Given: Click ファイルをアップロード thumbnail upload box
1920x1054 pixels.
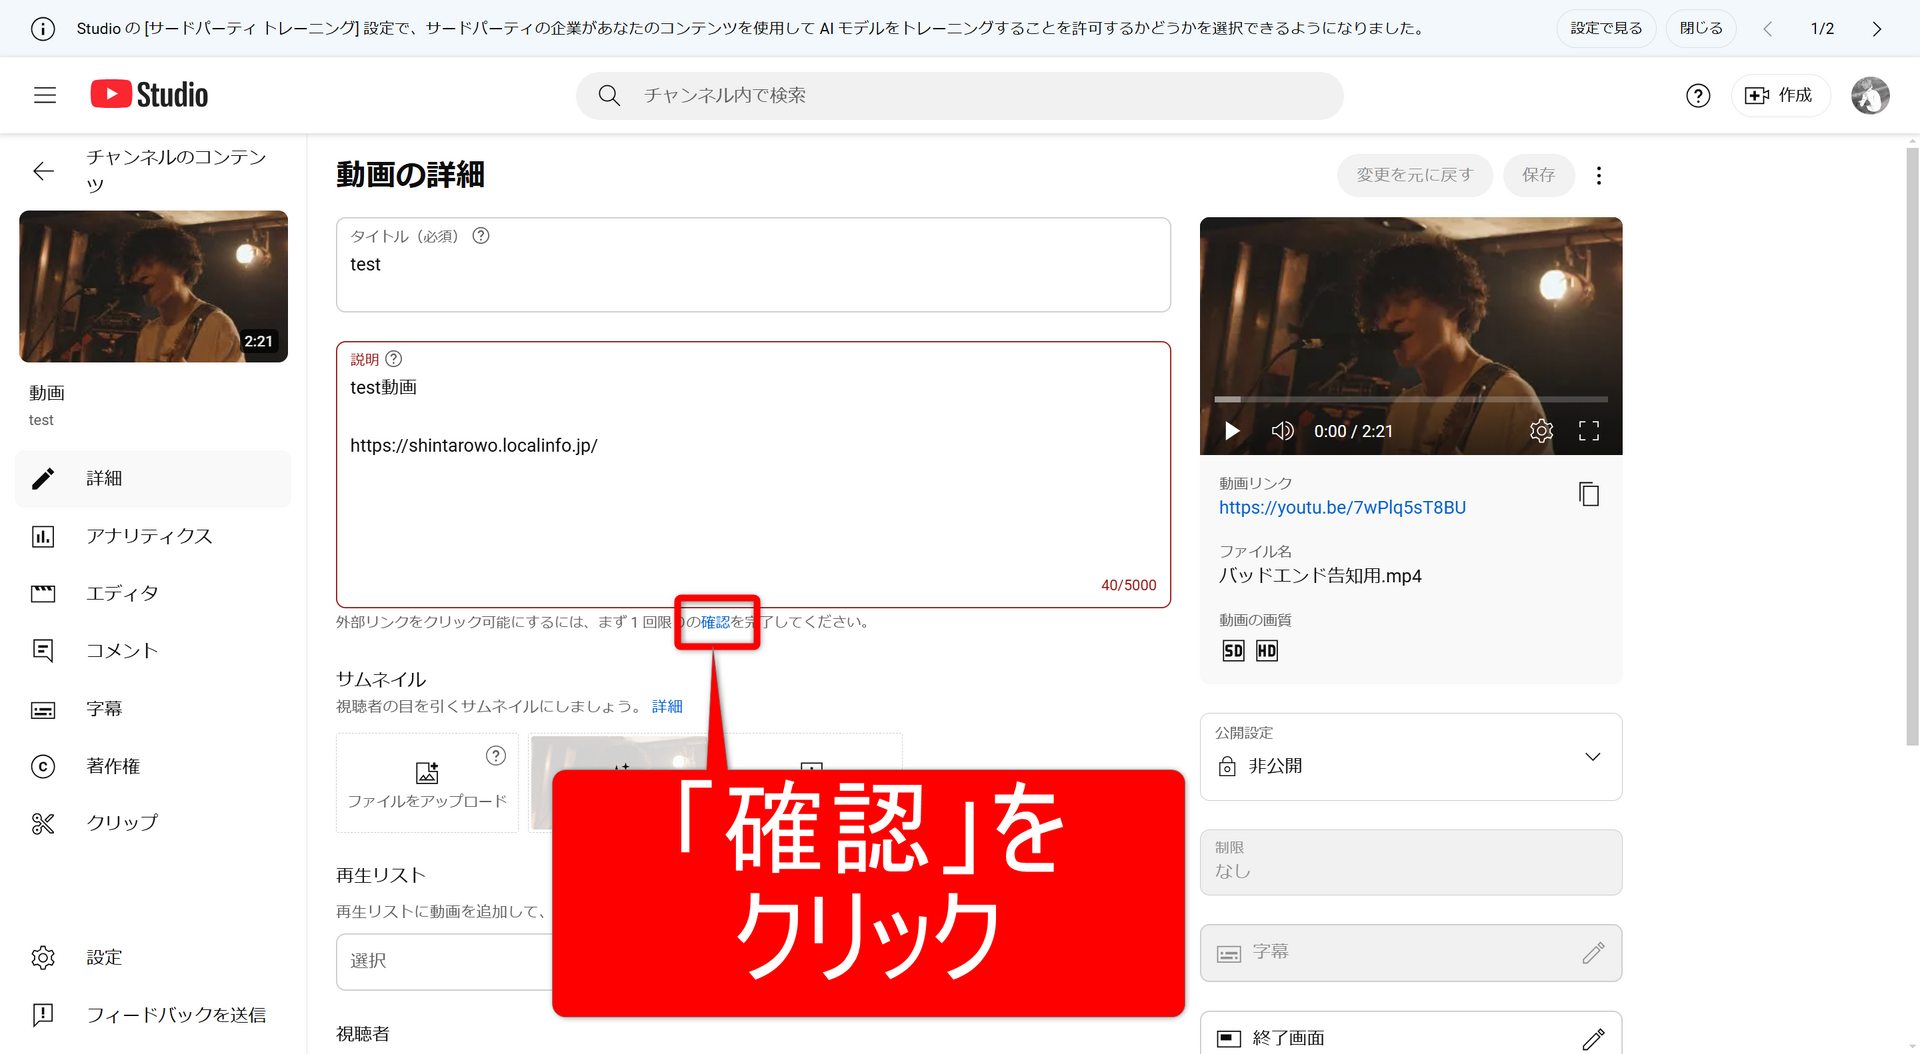Looking at the screenshot, I should 427,783.
